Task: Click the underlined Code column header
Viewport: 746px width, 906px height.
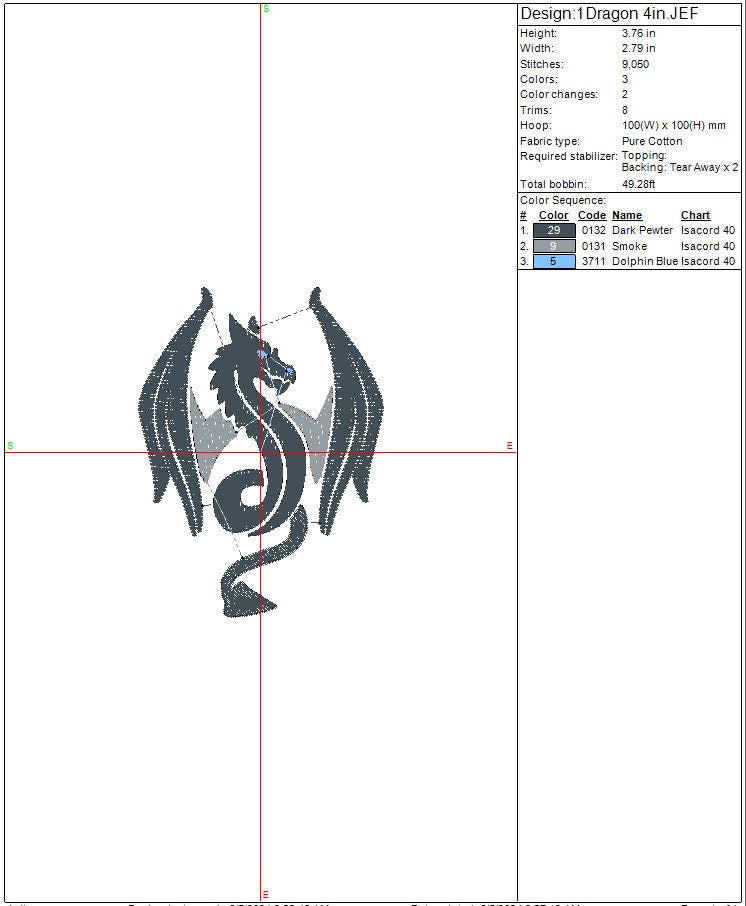Action: click(592, 215)
